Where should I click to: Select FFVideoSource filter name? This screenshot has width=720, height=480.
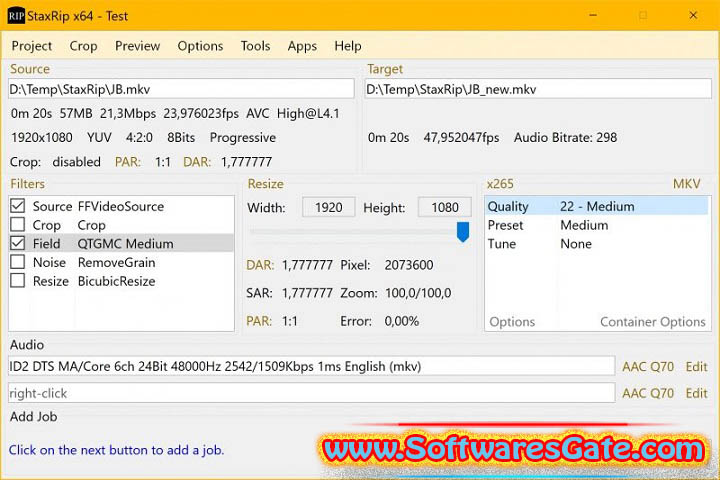(x=121, y=206)
